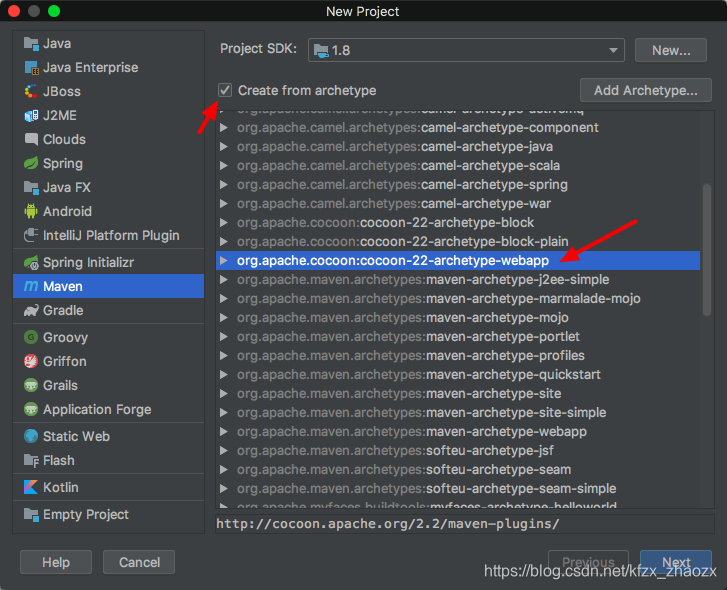The width and height of the screenshot is (727, 590).
Task: Expand camel-archetype-scala node
Action: point(224,165)
